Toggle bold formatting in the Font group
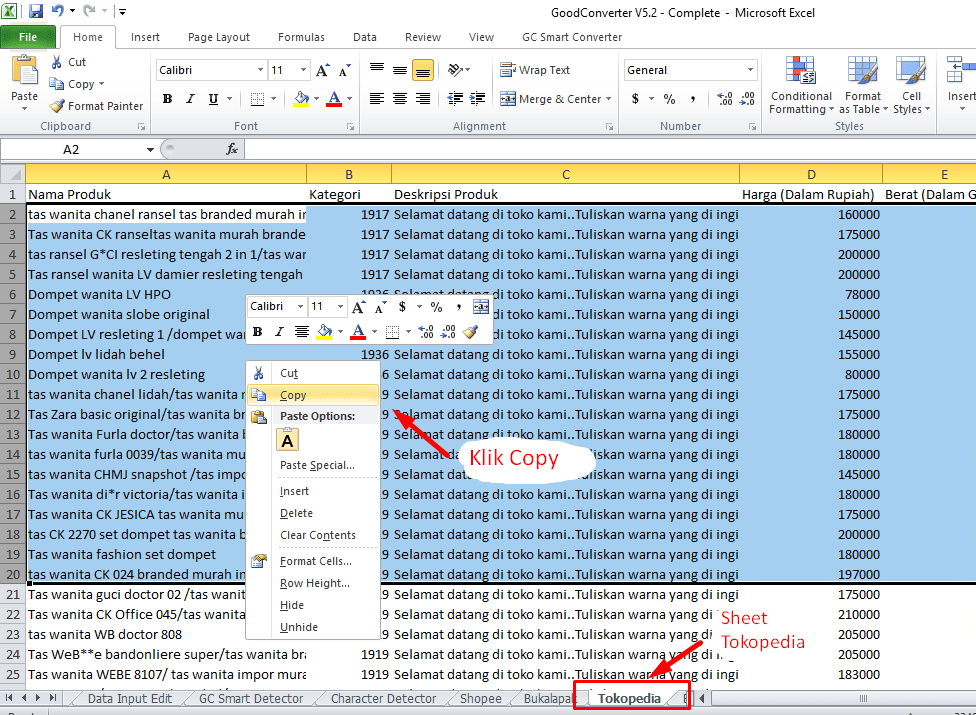This screenshot has width=976, height=715. (x=167, y=99)
